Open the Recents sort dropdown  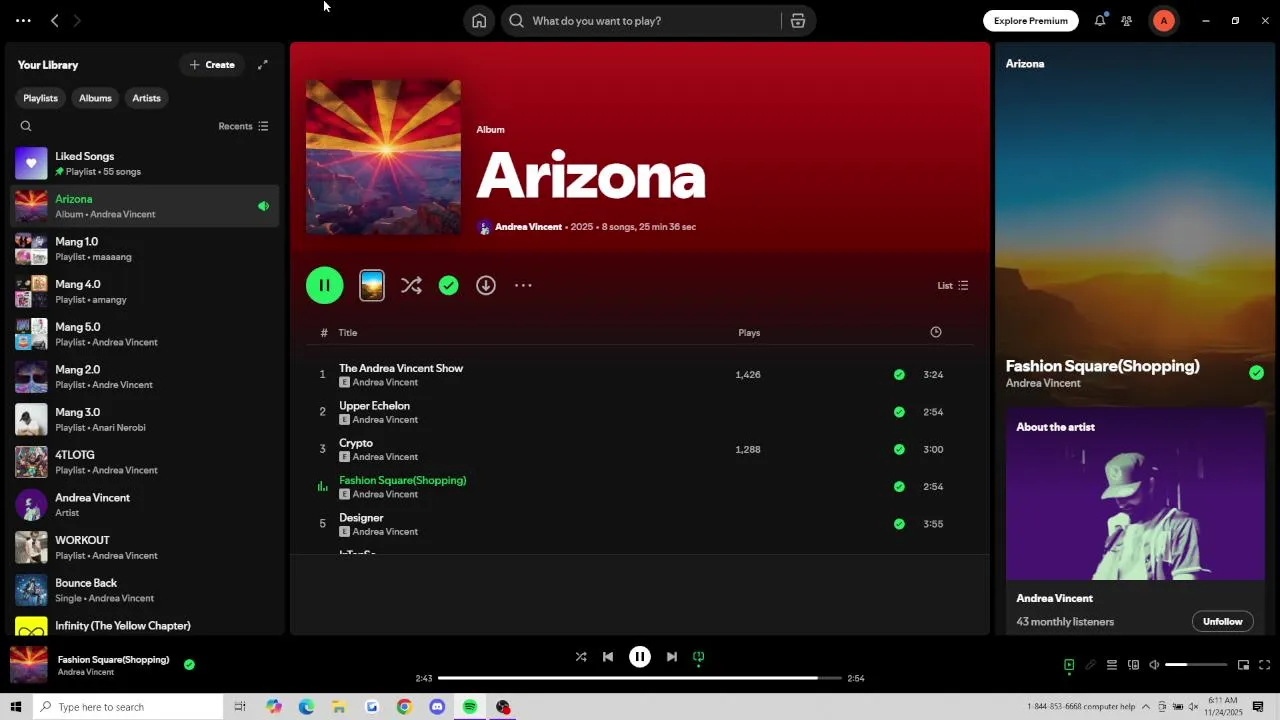243,126
